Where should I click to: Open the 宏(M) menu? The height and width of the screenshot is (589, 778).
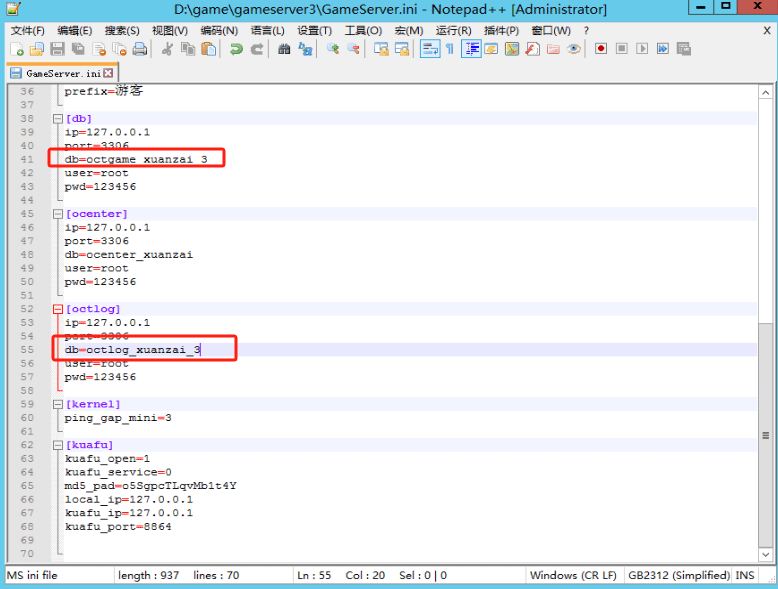tap(408, 31)
